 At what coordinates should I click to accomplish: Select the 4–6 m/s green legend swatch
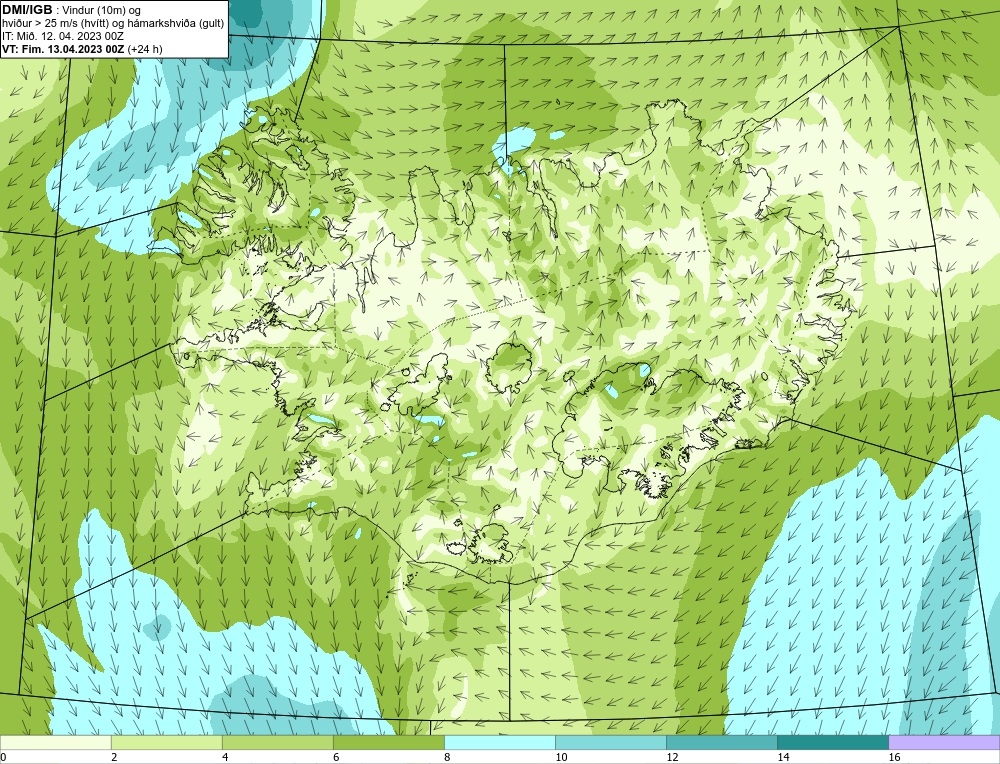[x=277, y=742]
